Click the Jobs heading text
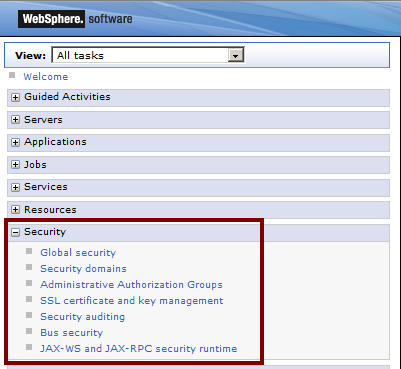This screenshot has height=369, width=401. pos(35,165)
